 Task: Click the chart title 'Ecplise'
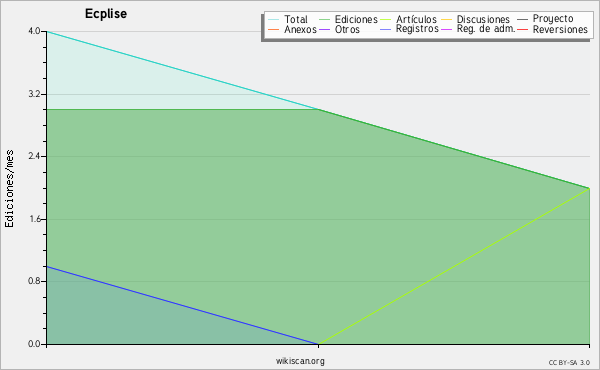(106, 14)
